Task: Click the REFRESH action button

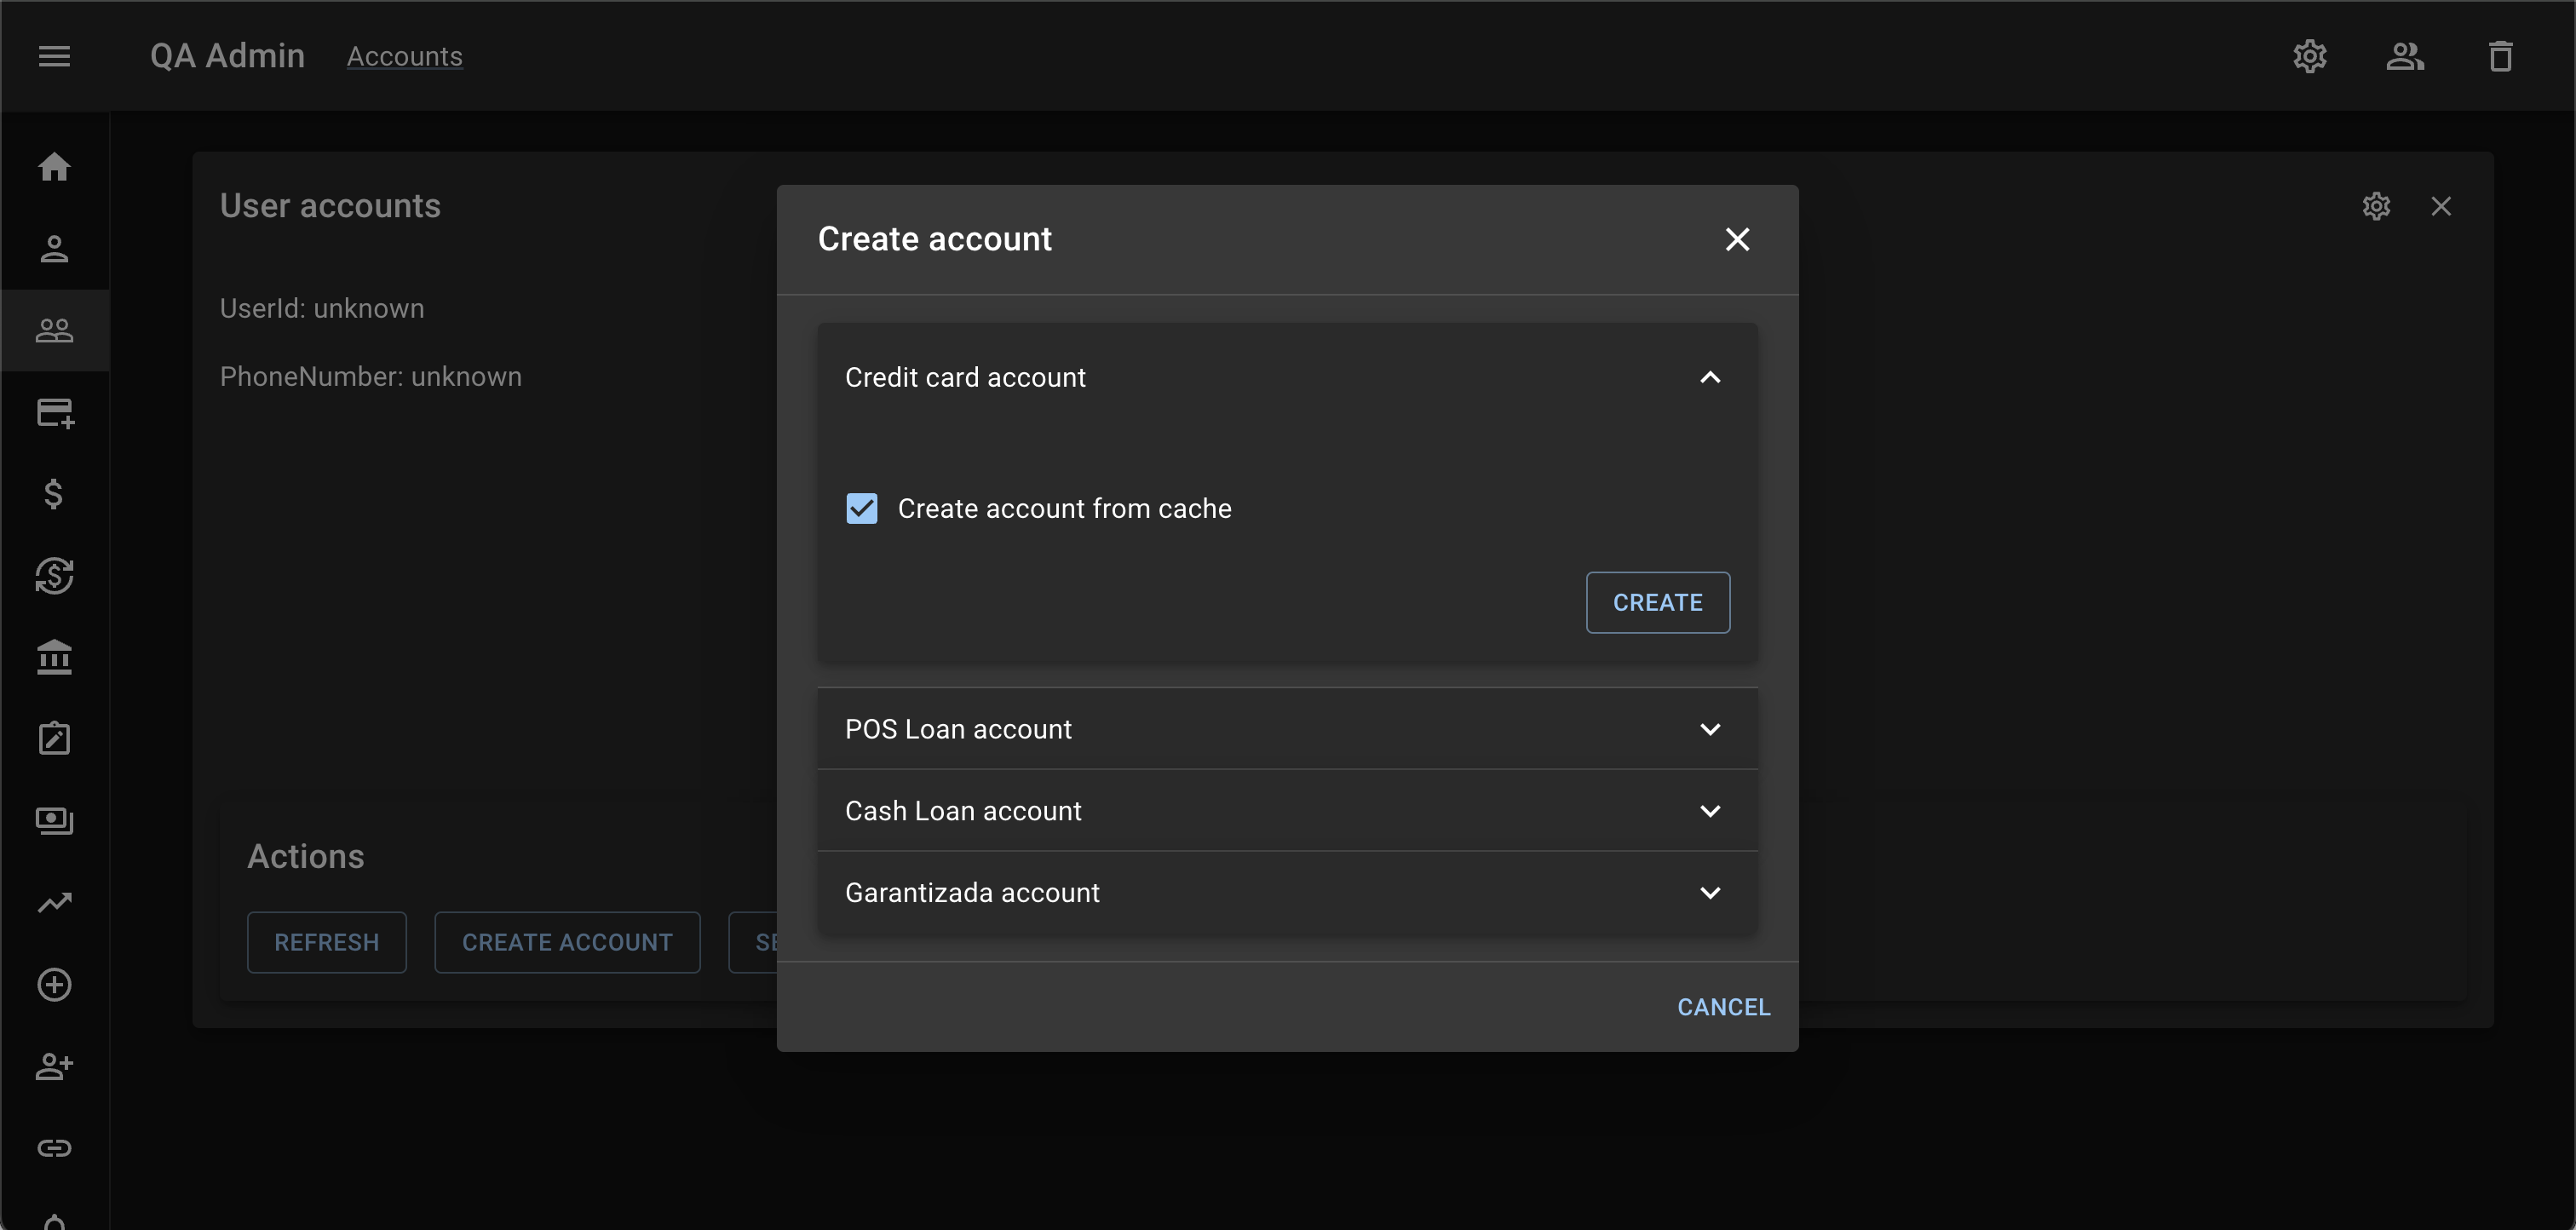Action: point(327,941)
